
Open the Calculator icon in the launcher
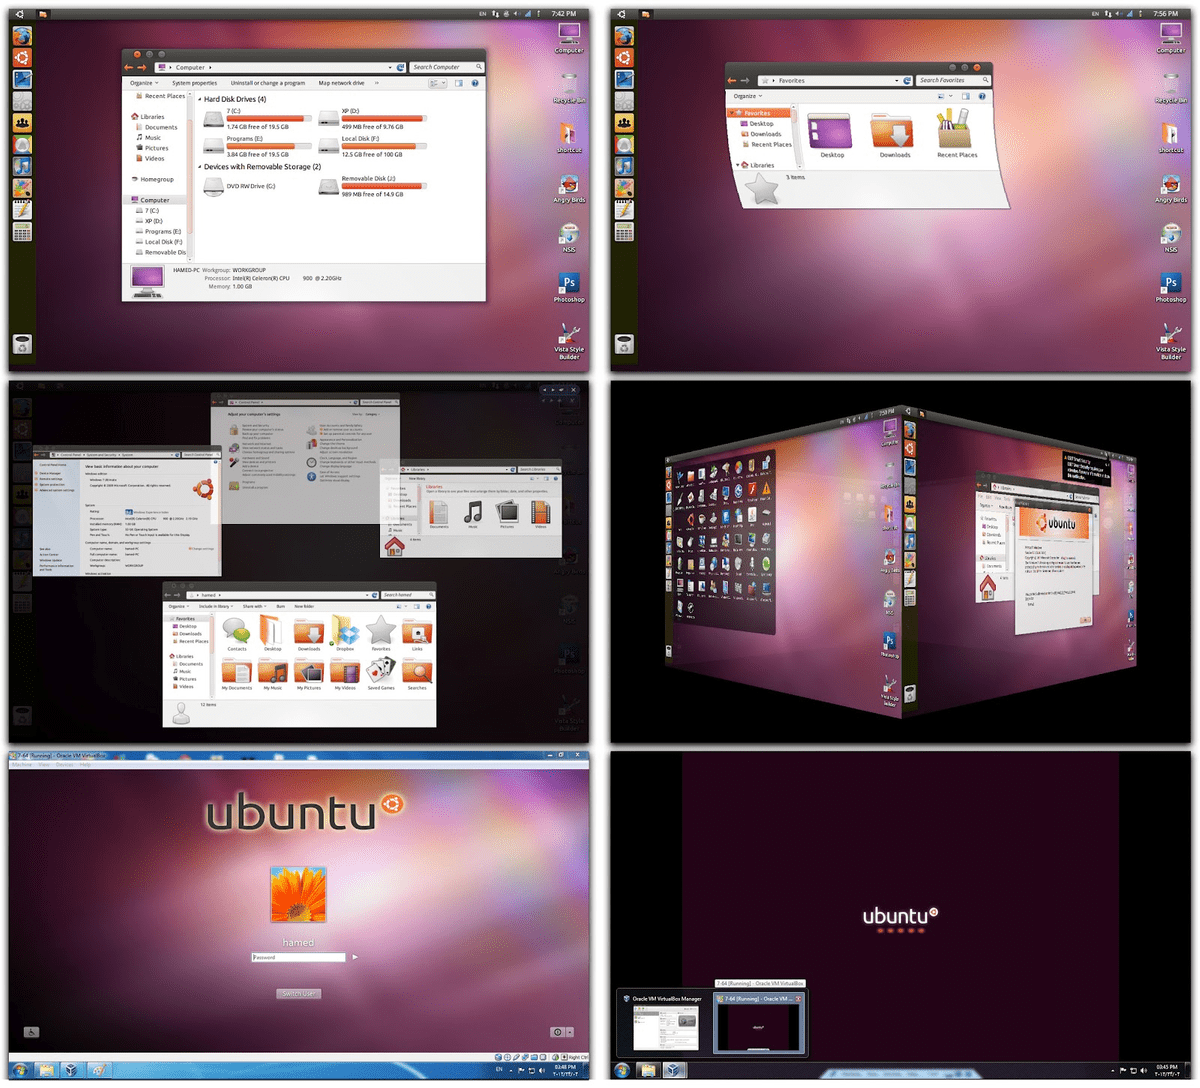click(22, 231)
